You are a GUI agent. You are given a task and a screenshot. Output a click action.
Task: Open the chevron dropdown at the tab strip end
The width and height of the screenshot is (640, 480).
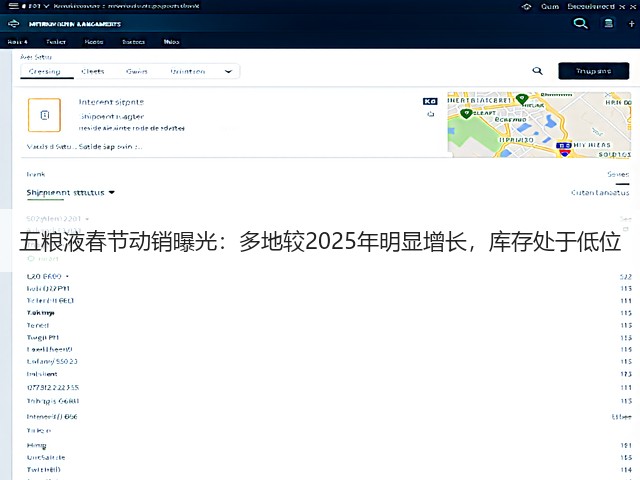pyautogui.click(x=229, y=71)
